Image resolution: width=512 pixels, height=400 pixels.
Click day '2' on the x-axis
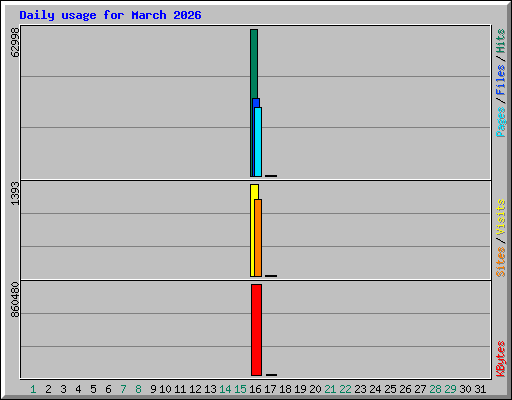coord(48,389)
